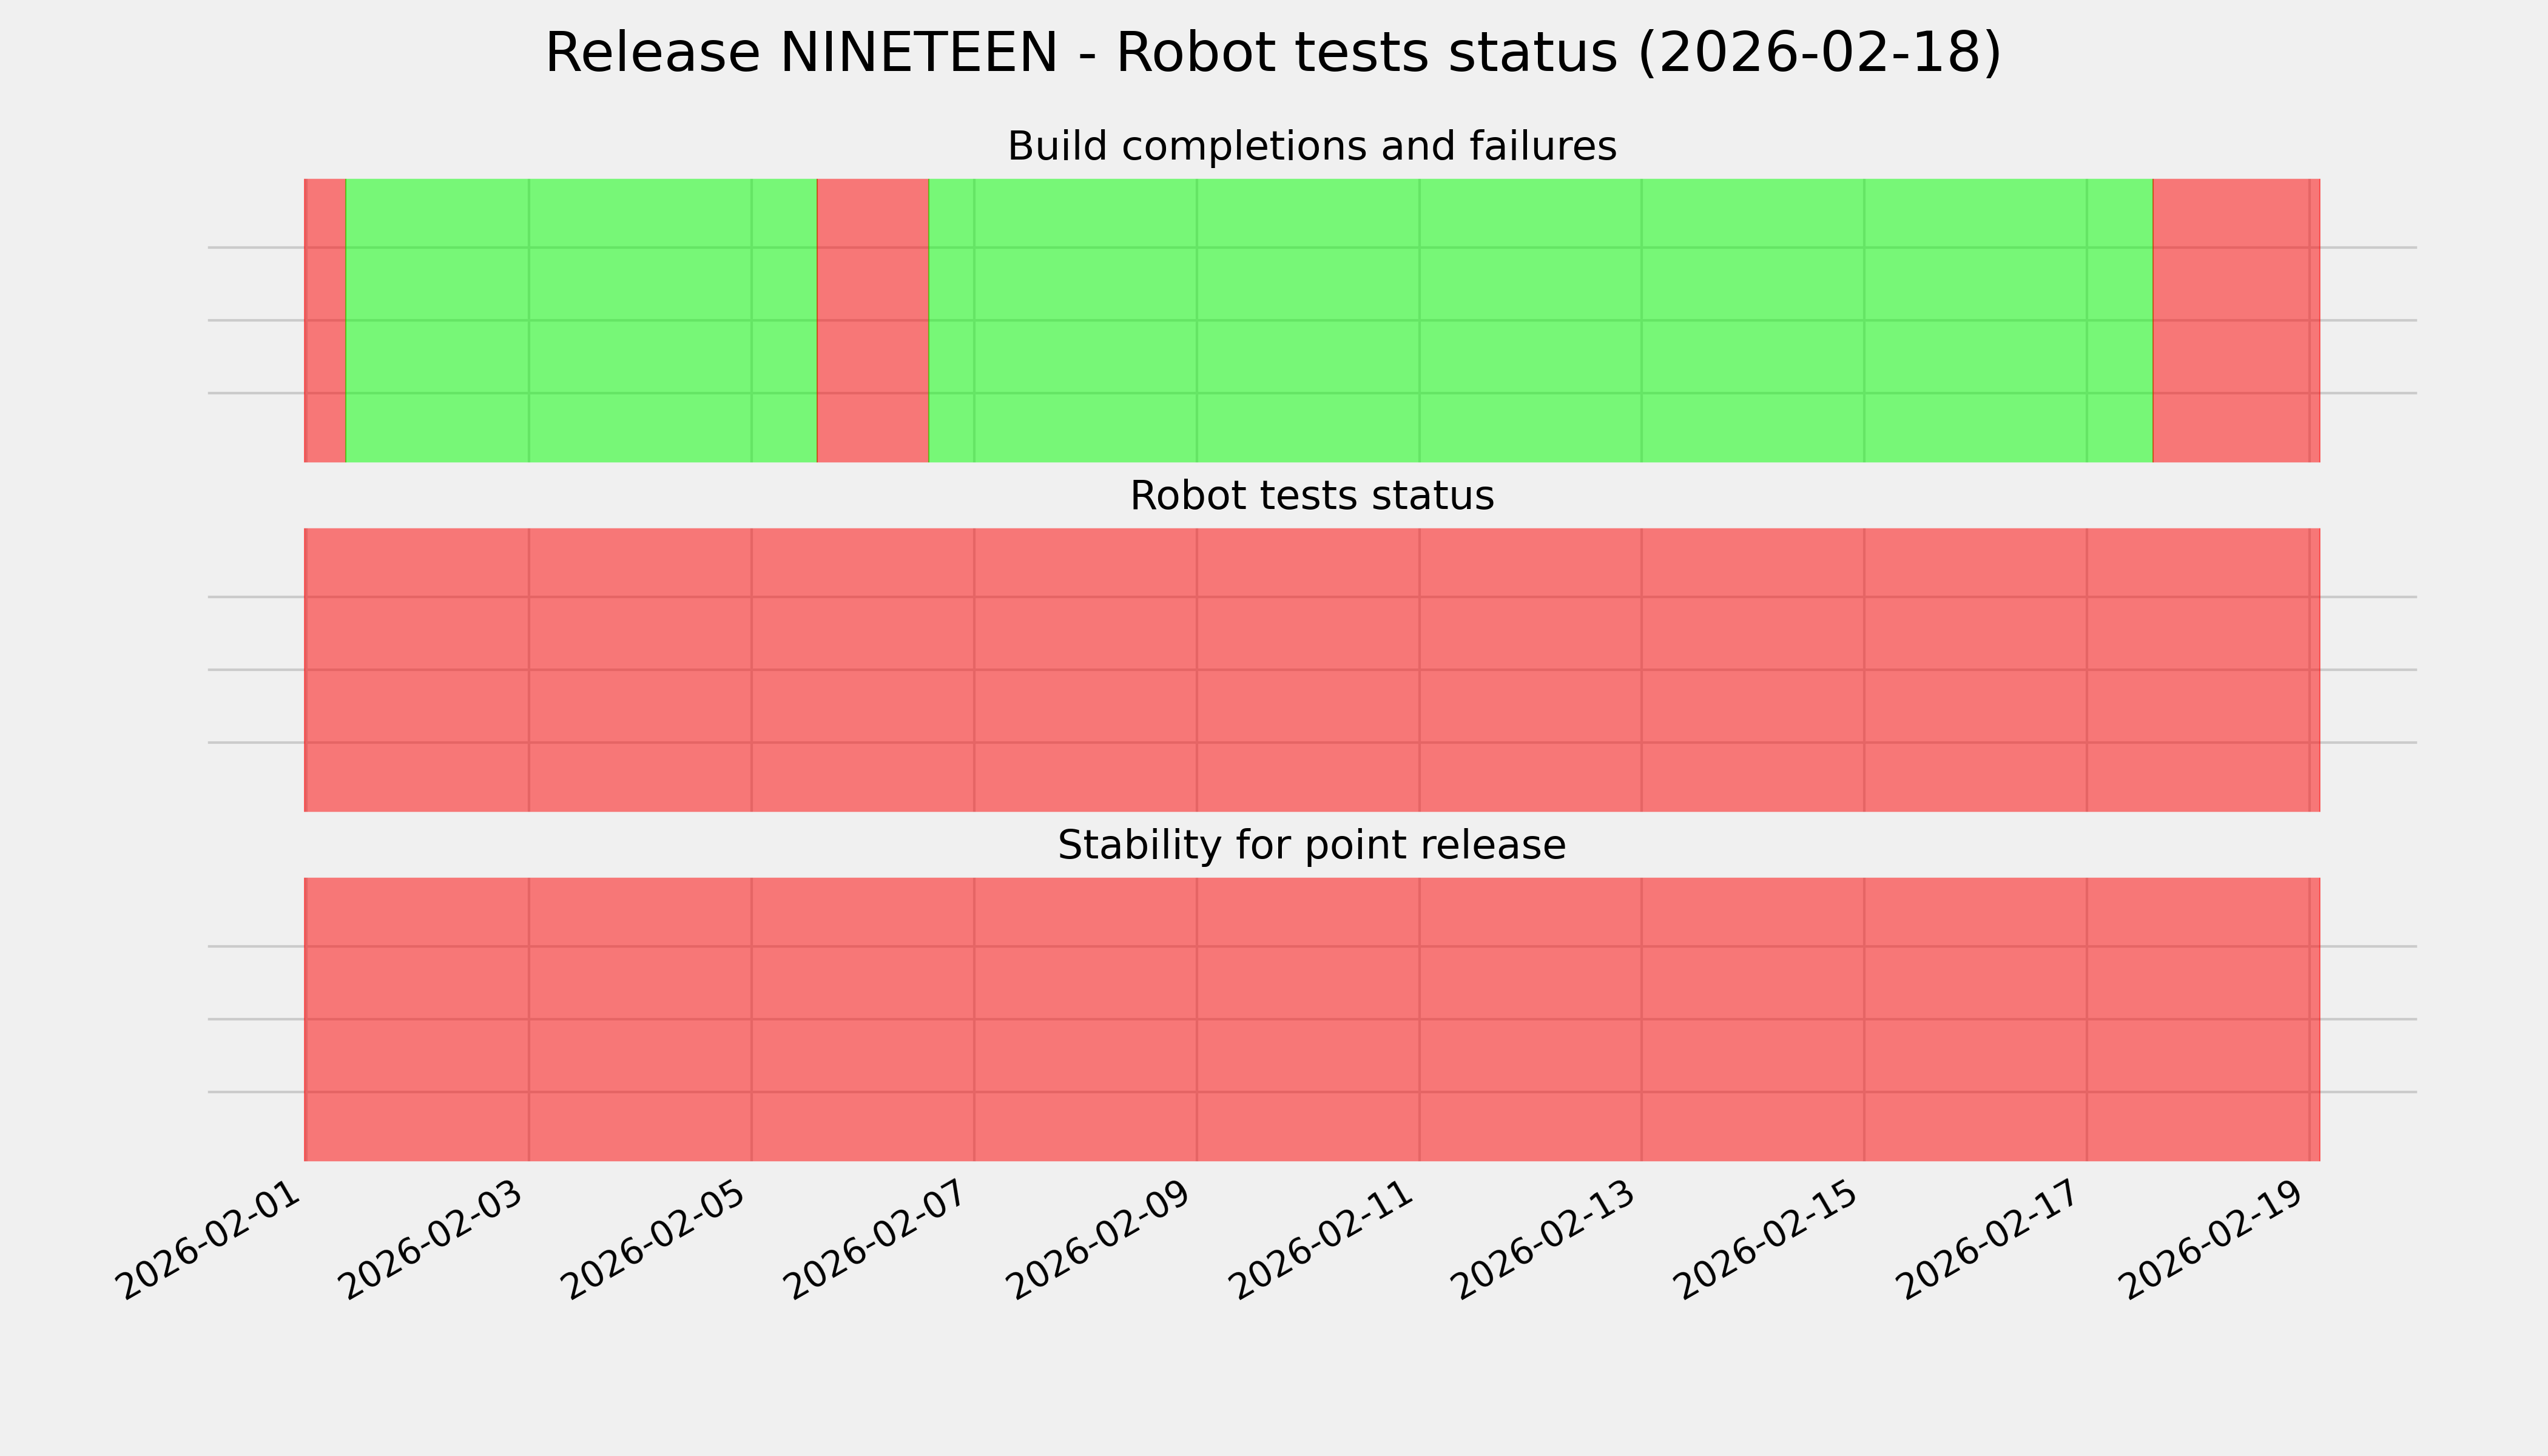Click the red build-failure segment near Feb 6

click(873, 320)
